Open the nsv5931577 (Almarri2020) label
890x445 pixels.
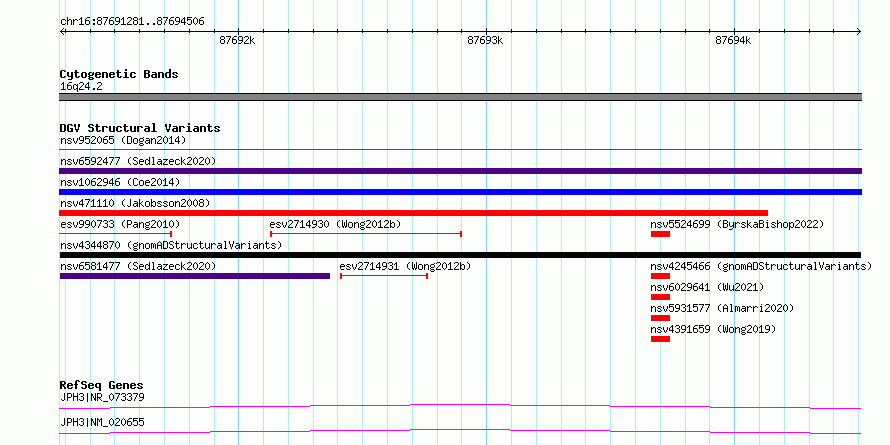(722, 308)
